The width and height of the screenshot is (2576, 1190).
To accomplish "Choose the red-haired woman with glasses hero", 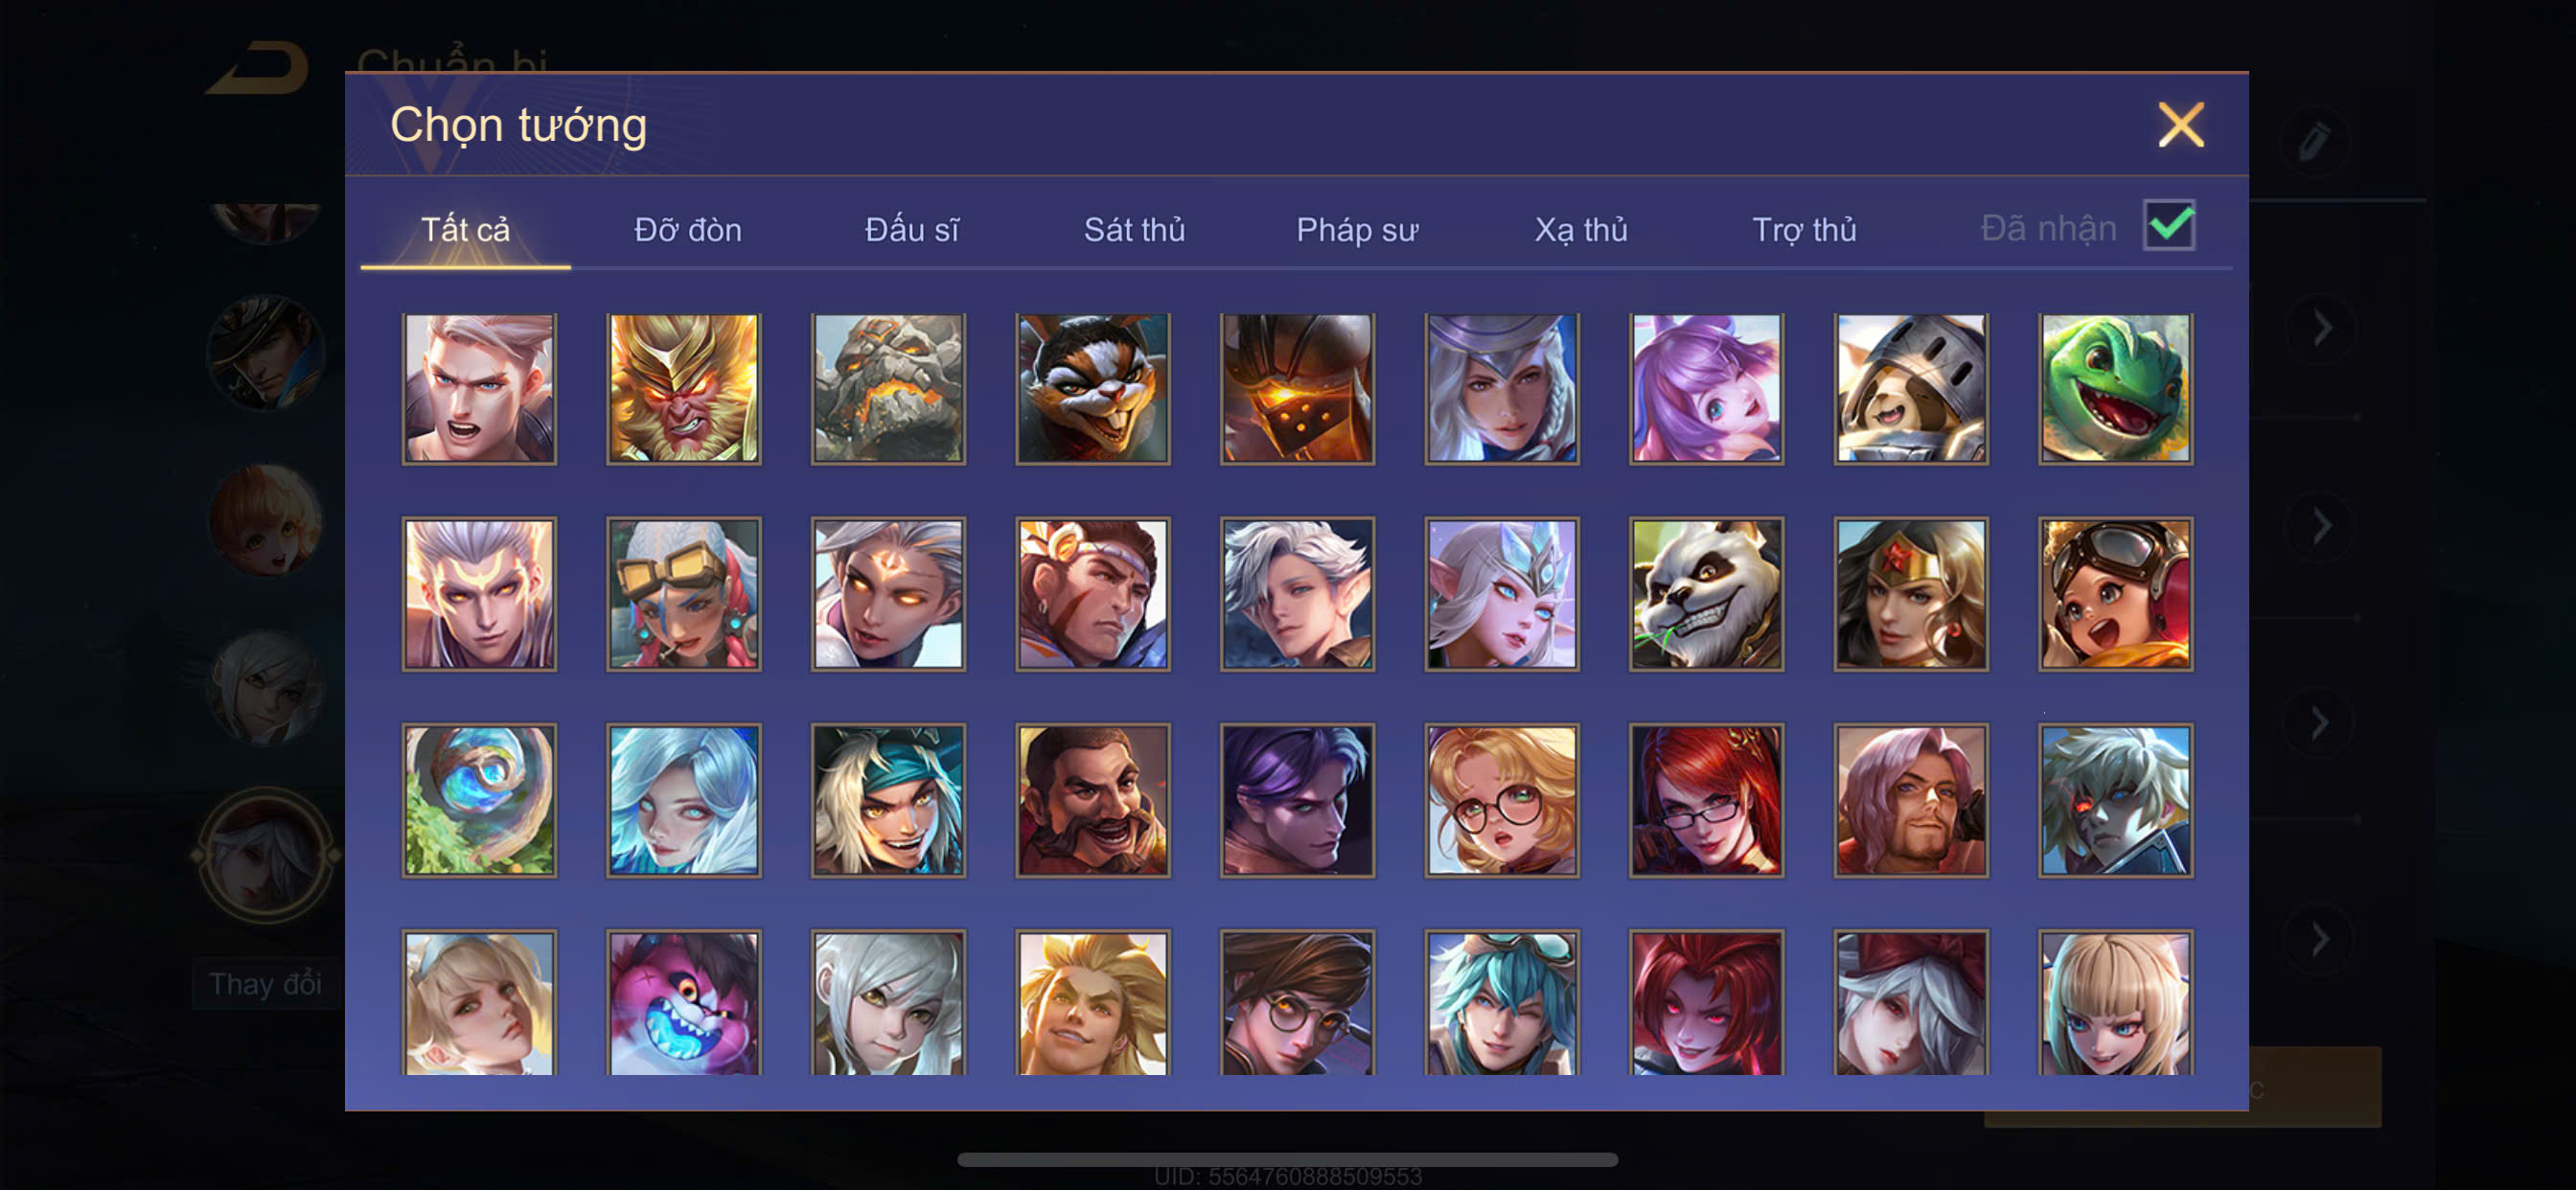I will point(1706,800).
